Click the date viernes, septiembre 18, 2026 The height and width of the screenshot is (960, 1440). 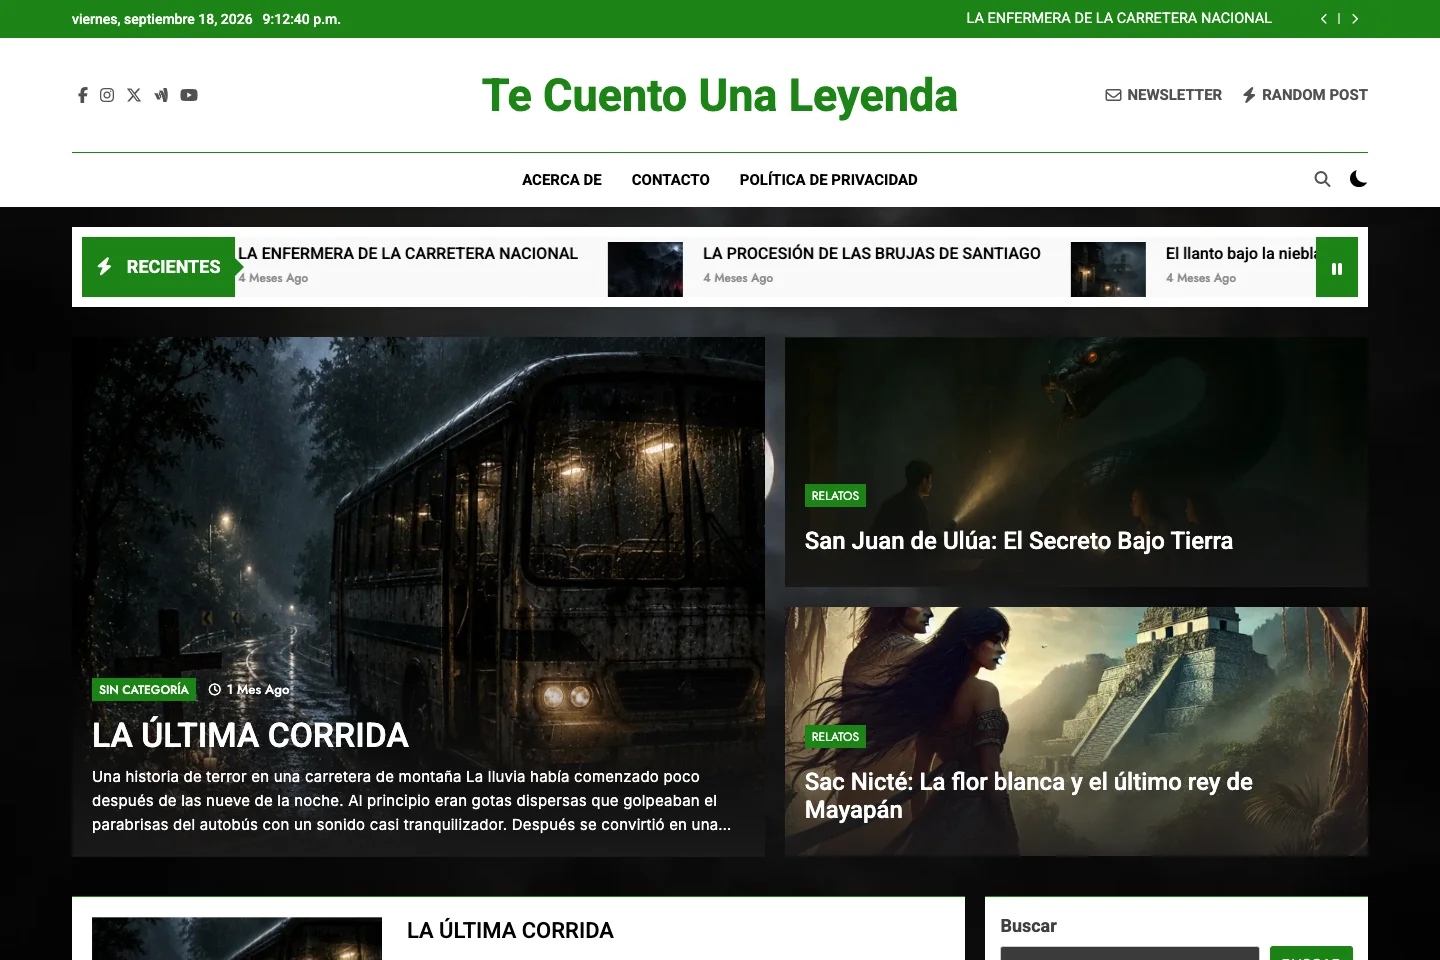click(162, 19)
